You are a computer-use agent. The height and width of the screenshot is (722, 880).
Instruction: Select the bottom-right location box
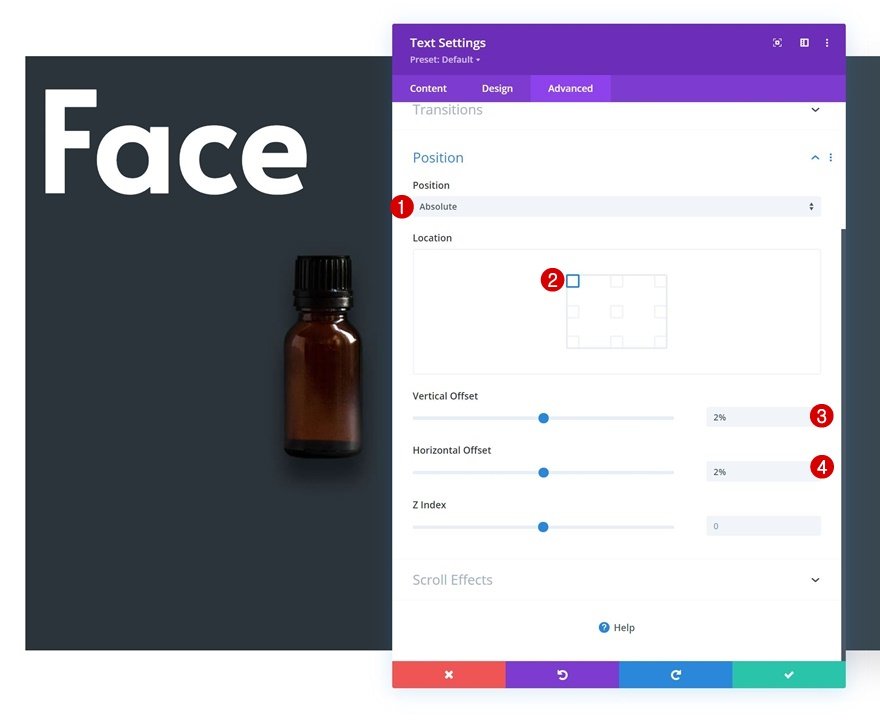[x=661, y=341]
